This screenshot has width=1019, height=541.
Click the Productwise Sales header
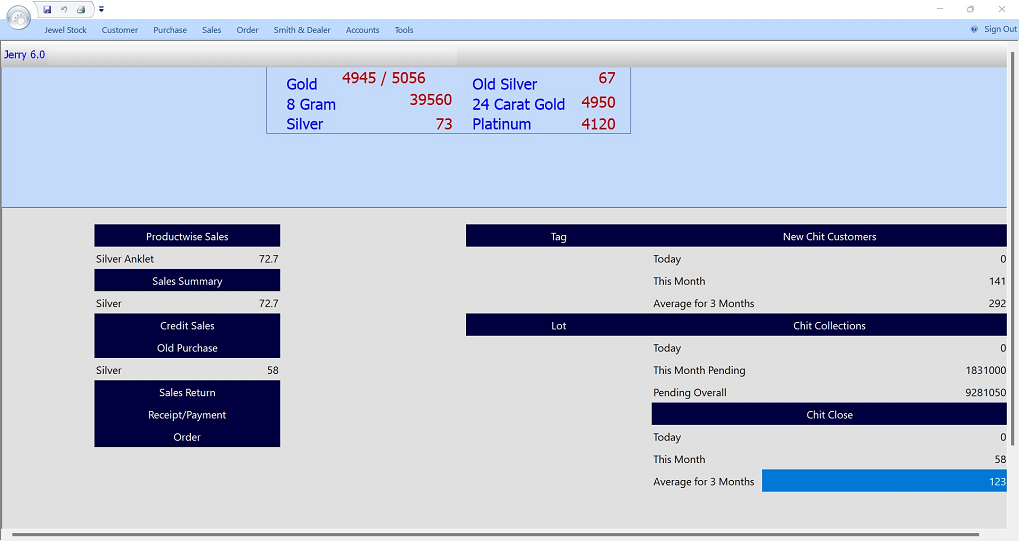pos(187,237)
